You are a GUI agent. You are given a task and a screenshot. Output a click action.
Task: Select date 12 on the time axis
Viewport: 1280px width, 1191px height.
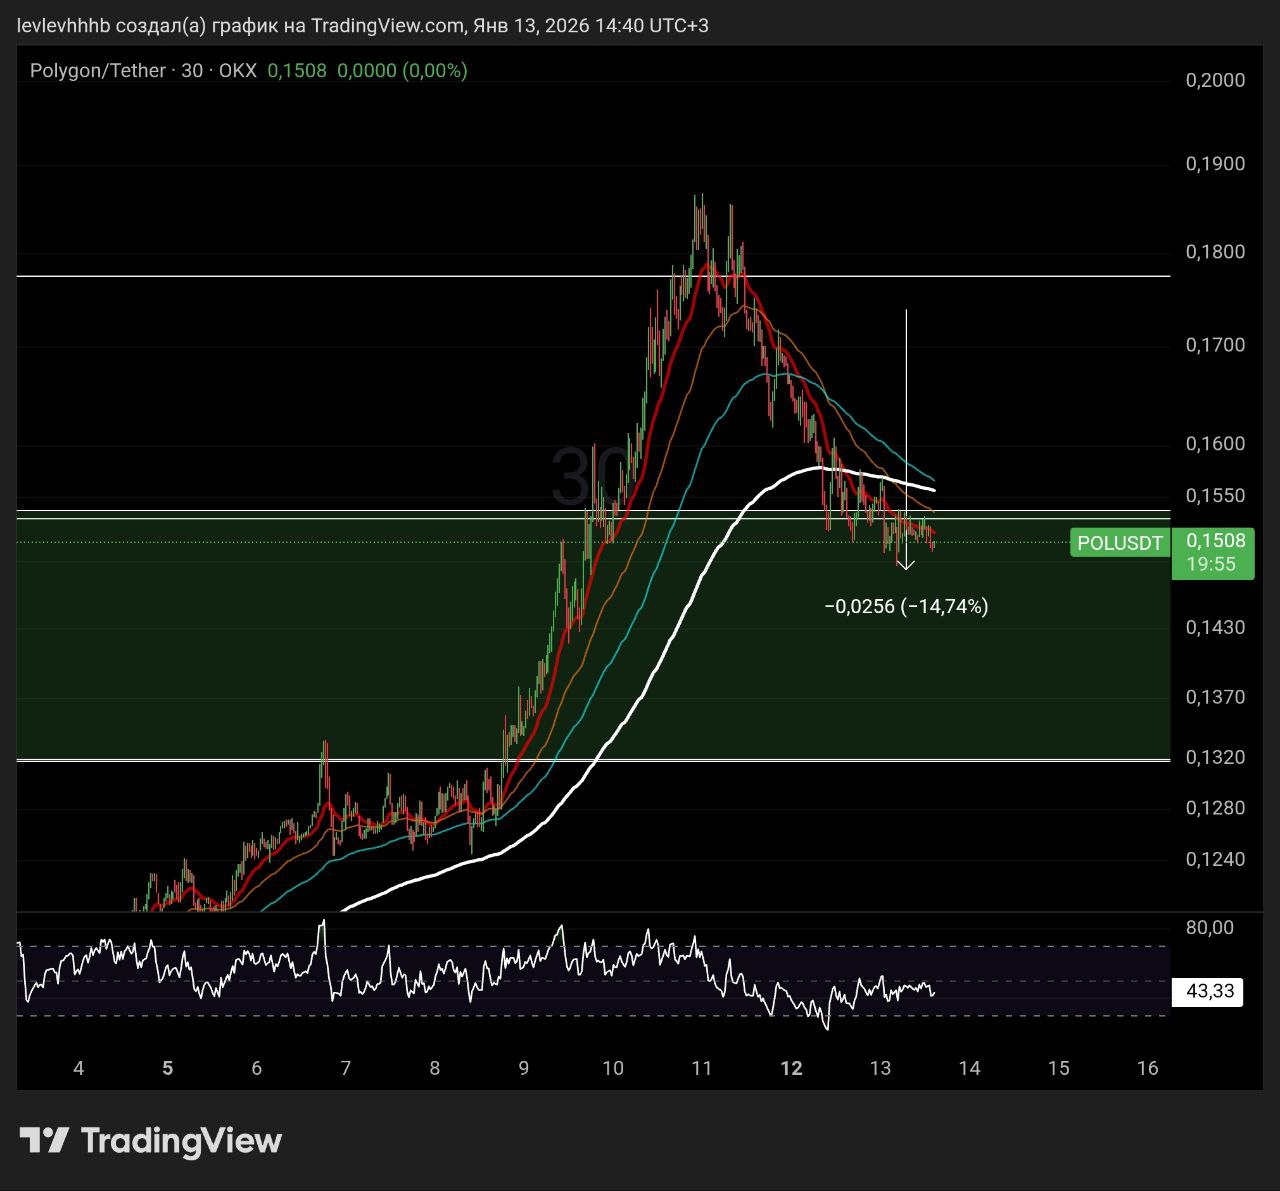[791, 1068]
